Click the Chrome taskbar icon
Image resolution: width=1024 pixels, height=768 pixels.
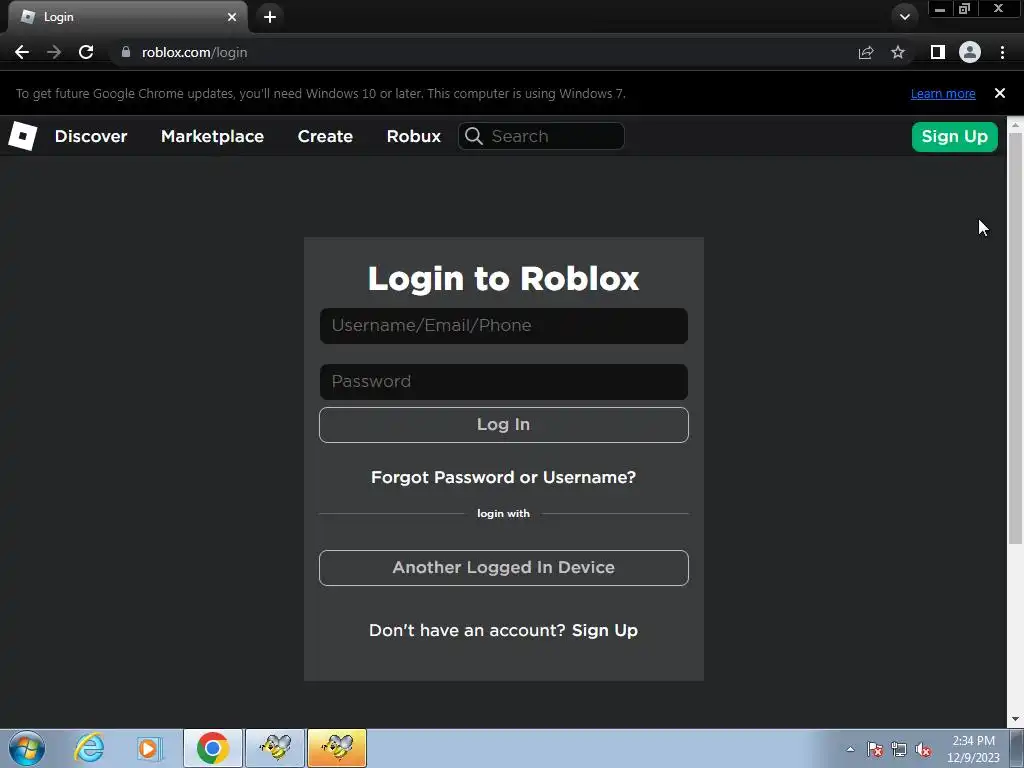point(212,748)
